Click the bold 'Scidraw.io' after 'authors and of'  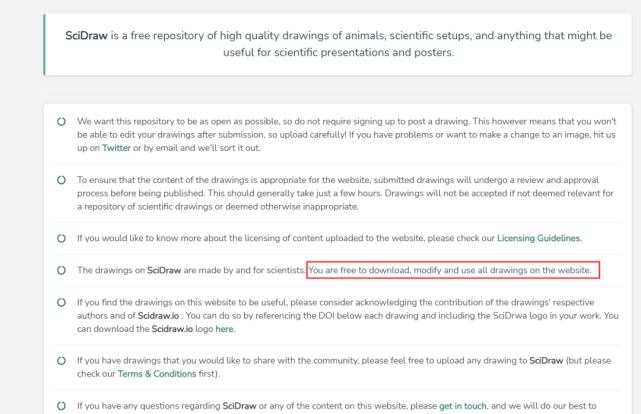coord(158,316)
